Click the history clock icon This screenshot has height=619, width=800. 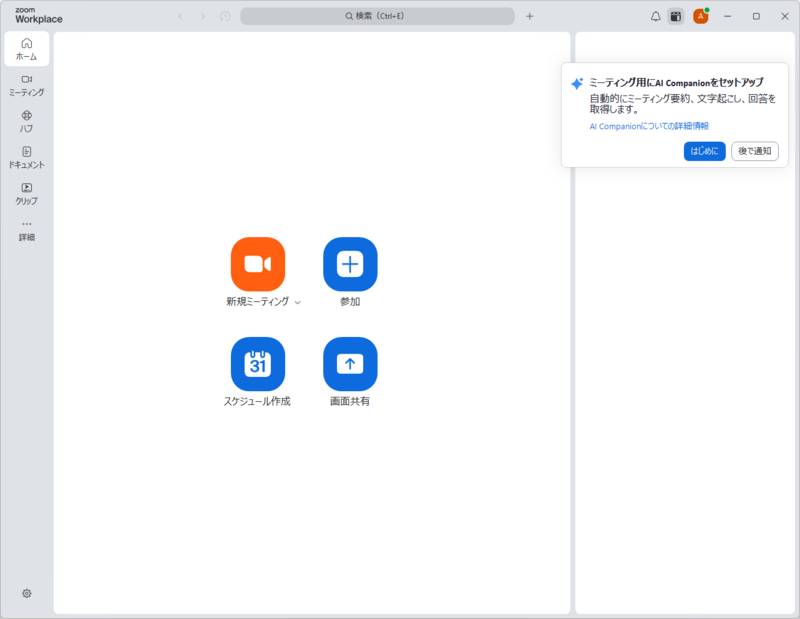pyautogui.click(x=225, y=16)
